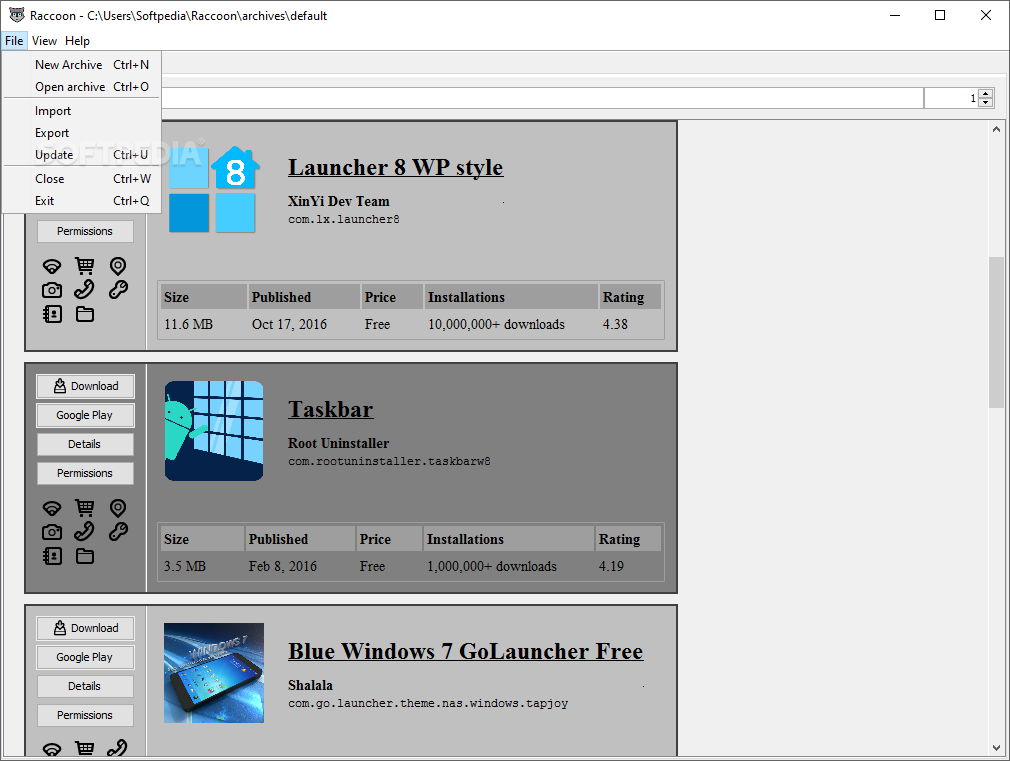1010x761 pixels.
Task: Open the File menu
Action: (x=14, y=41)
